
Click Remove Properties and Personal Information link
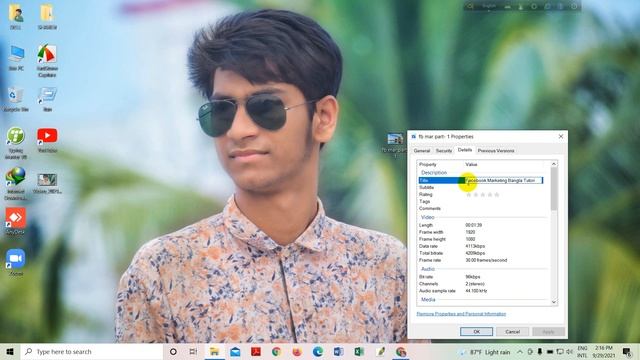click(x=461, y=314)
